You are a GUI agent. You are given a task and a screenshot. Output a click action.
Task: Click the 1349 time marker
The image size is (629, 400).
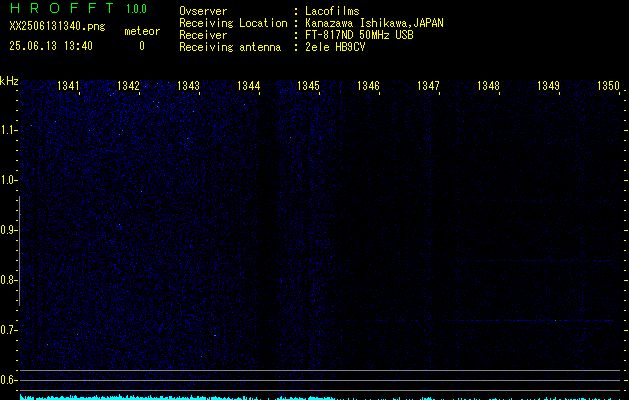548,86
